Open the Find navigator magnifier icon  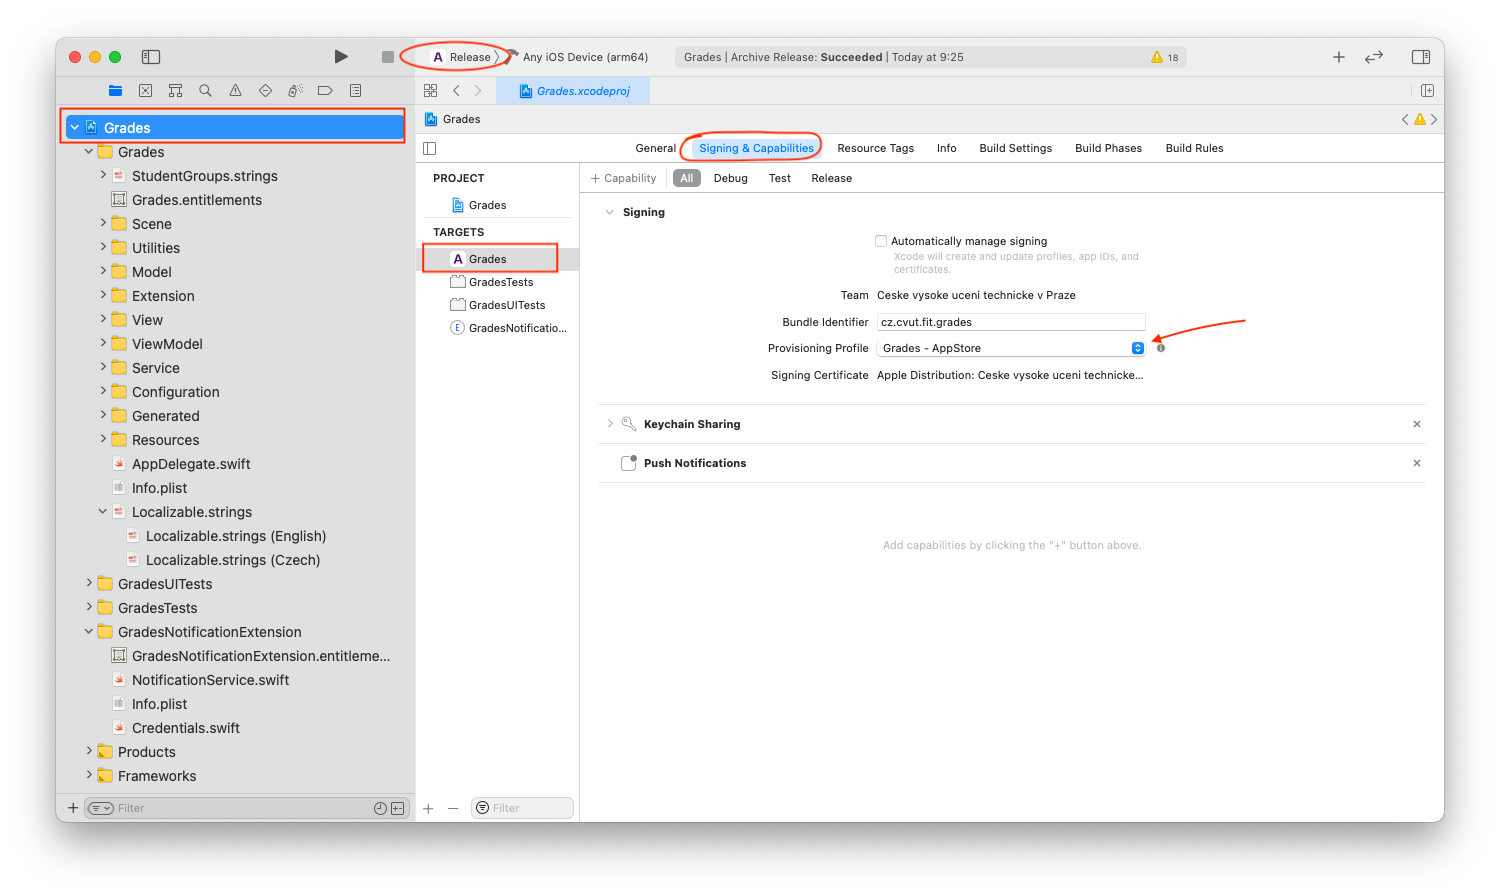point(205,90)
